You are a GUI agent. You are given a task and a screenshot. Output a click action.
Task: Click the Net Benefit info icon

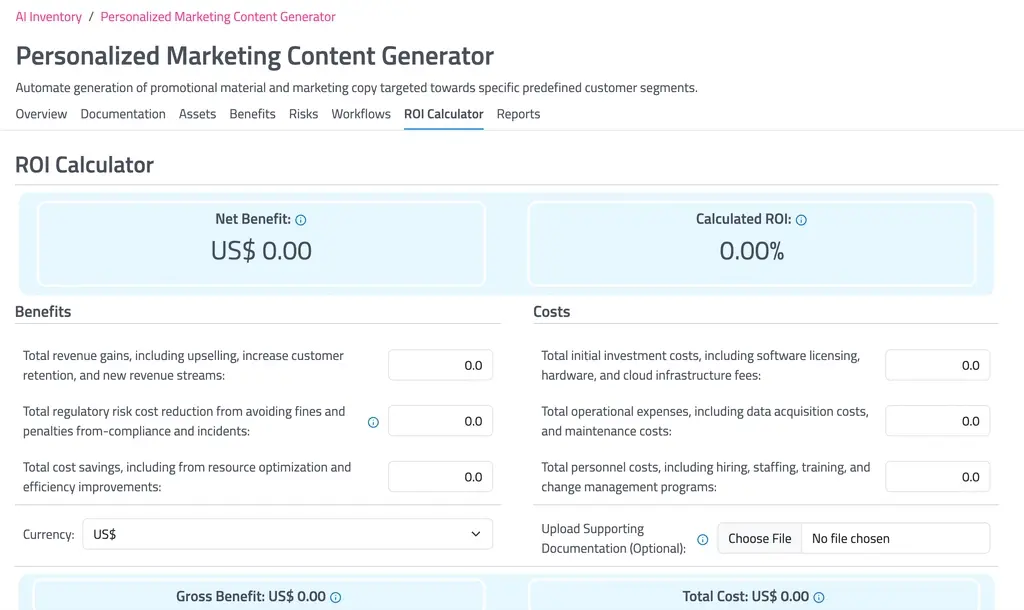point(300,220)
